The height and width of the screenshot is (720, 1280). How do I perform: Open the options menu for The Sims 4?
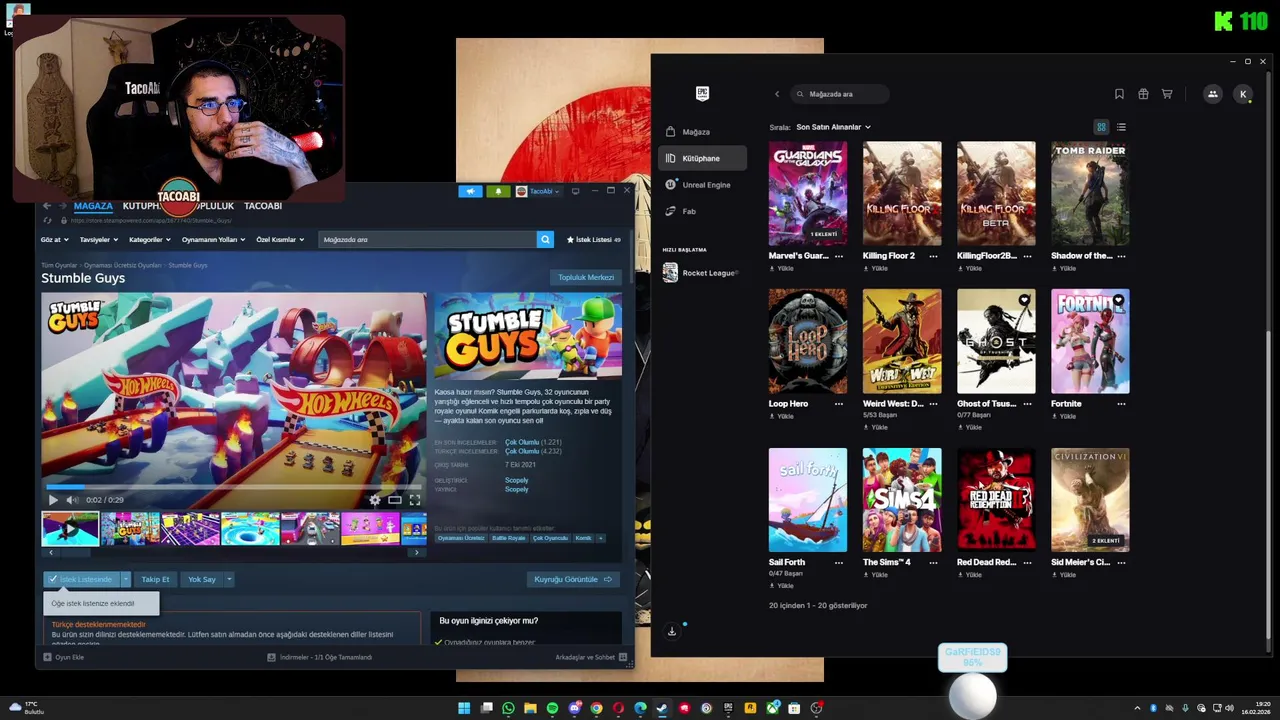933,562
